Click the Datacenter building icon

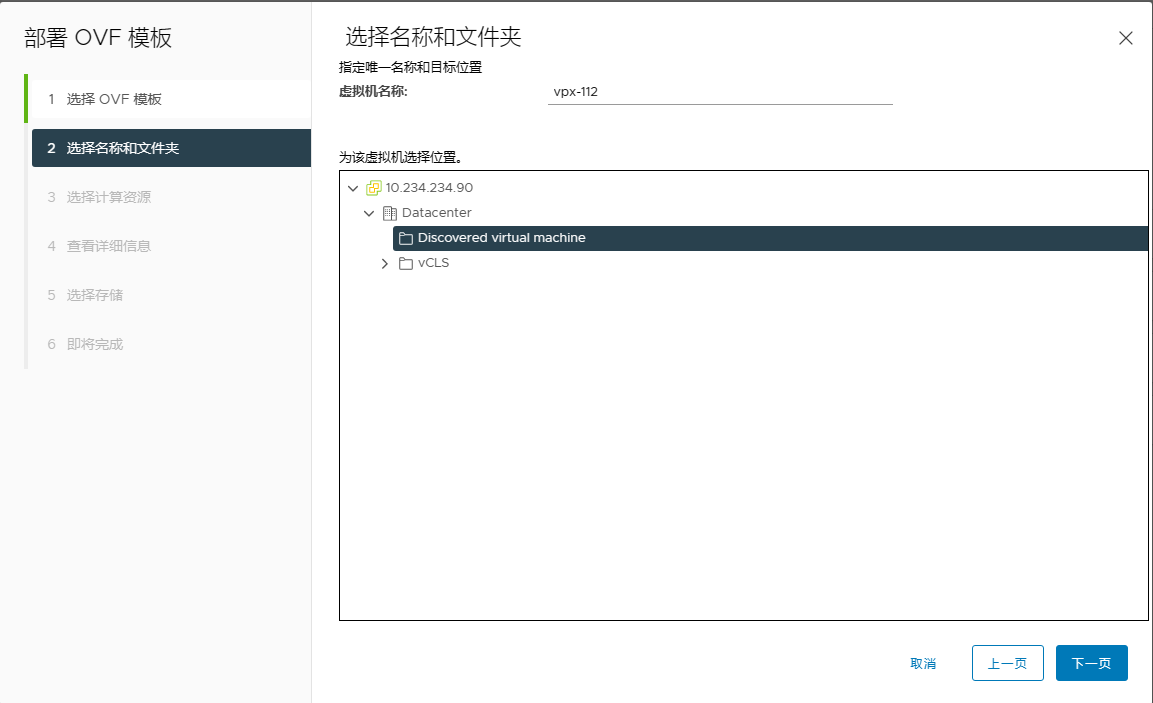click(x=390, y=212)
